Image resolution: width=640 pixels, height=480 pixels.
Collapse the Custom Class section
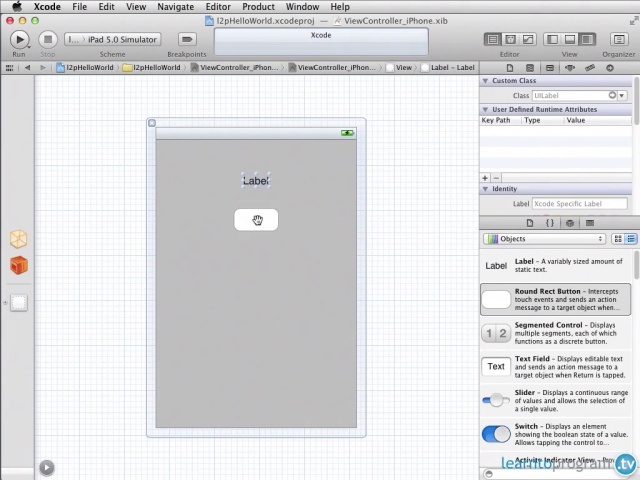coord(486,81)
